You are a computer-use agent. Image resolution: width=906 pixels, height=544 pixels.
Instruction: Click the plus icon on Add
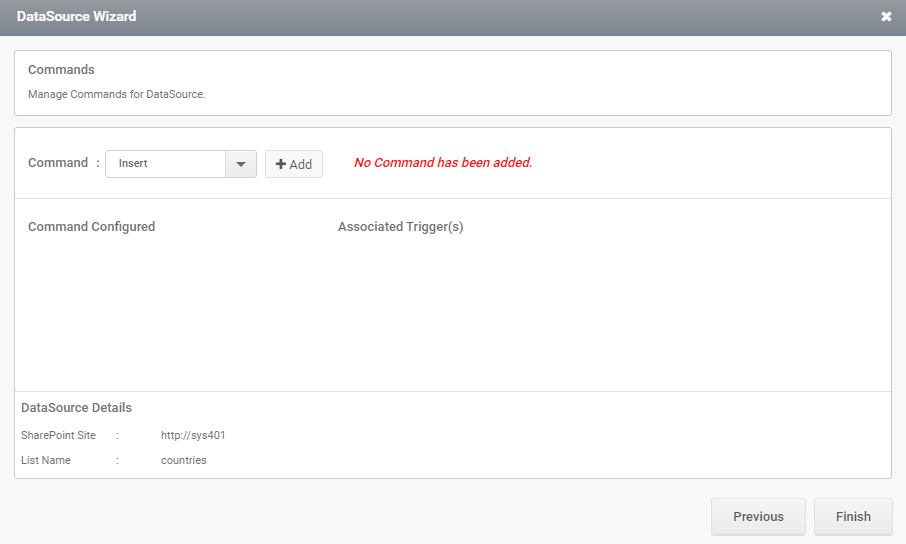click(281, 164)
